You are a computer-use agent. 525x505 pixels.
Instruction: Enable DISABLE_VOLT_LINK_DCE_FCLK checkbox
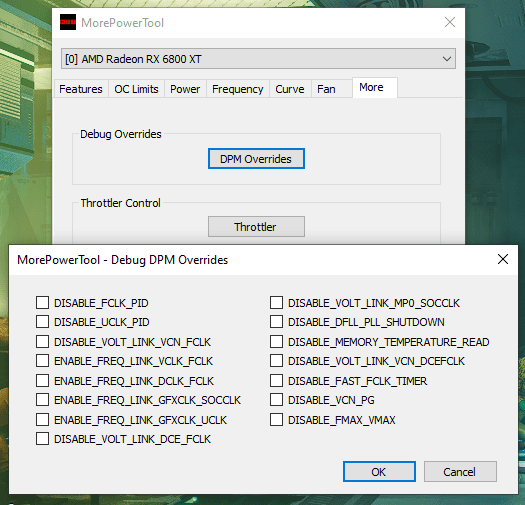click(43, 438)
